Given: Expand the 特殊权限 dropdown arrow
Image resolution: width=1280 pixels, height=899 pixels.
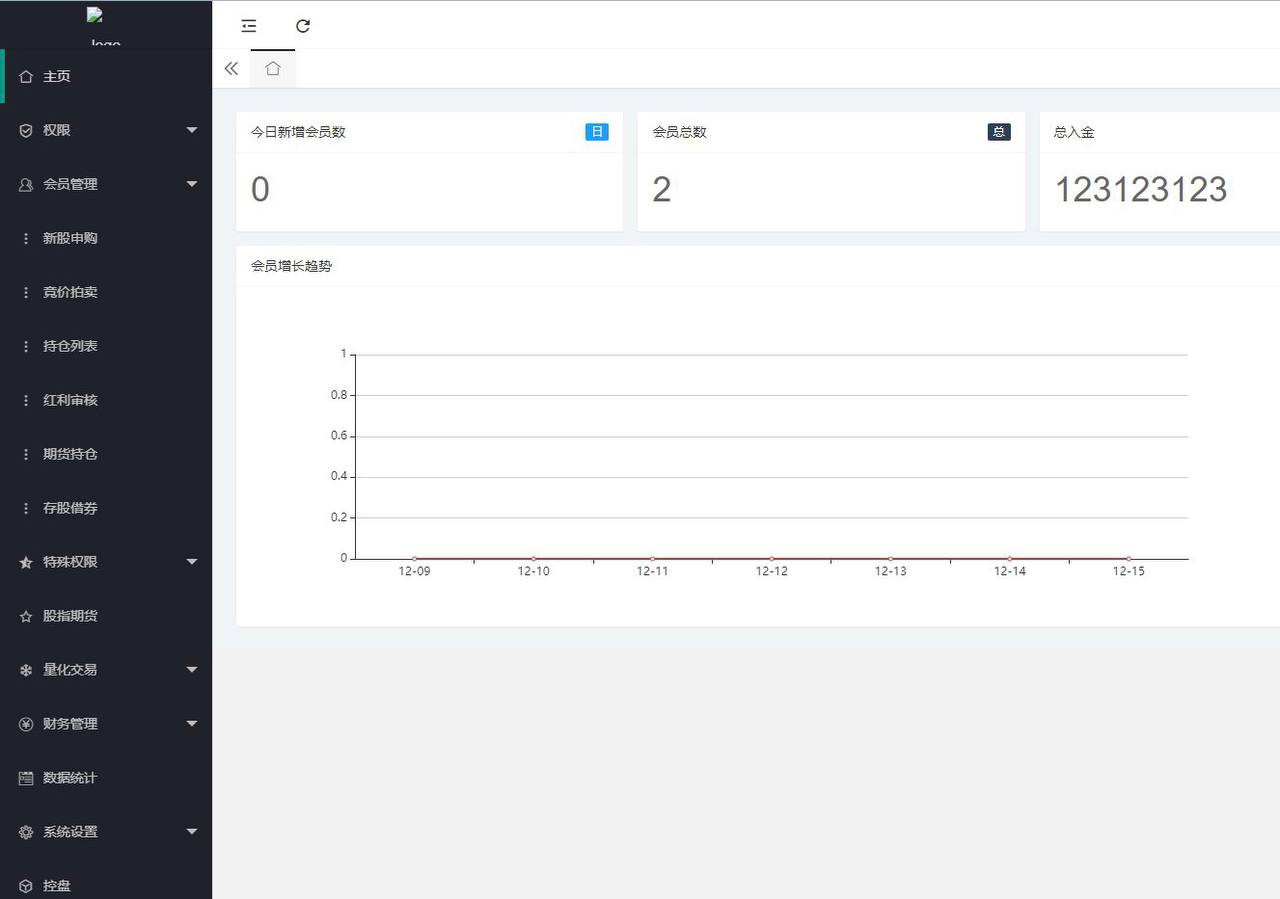Looking at the screenshot, I should 192,562.
